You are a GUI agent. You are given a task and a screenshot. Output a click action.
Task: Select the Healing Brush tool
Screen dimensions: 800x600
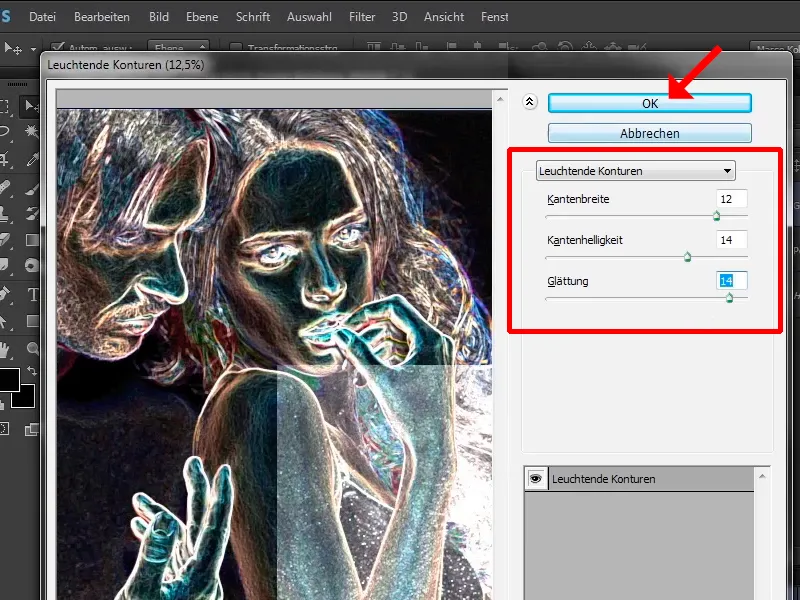(4, 188)
